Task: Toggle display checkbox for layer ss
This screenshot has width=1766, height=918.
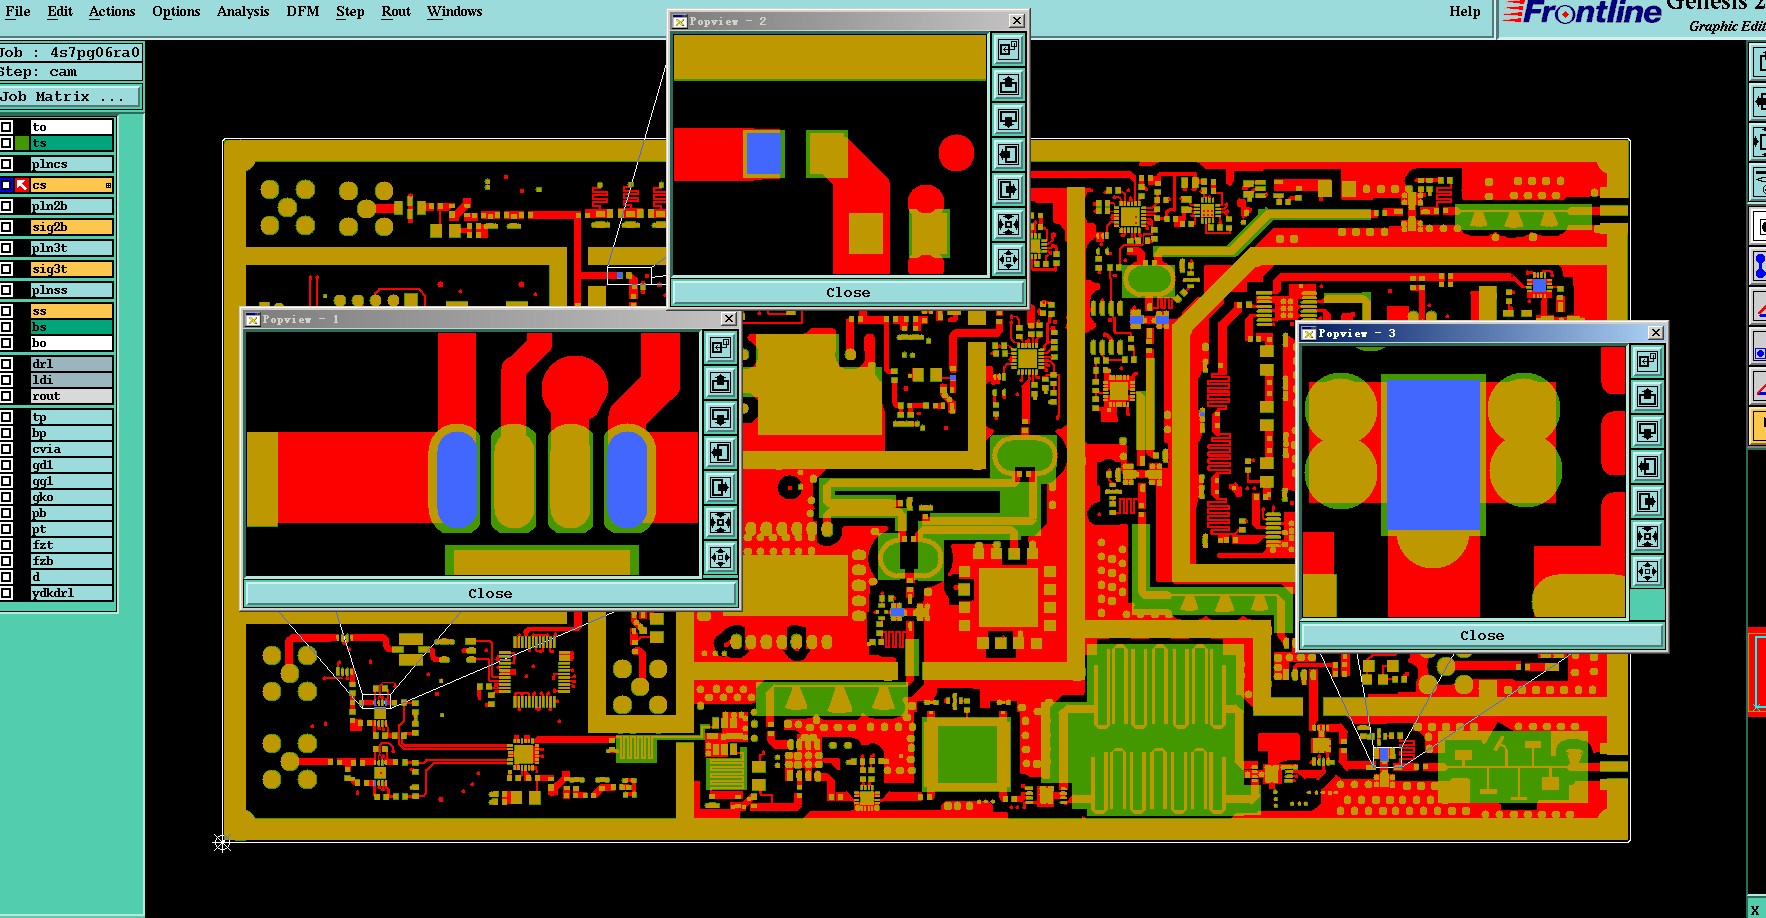Action: 6,311
